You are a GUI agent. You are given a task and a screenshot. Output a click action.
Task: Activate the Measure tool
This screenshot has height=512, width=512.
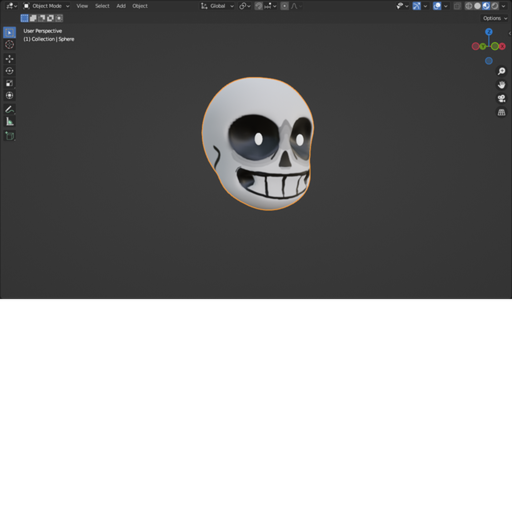pos(9,122)
